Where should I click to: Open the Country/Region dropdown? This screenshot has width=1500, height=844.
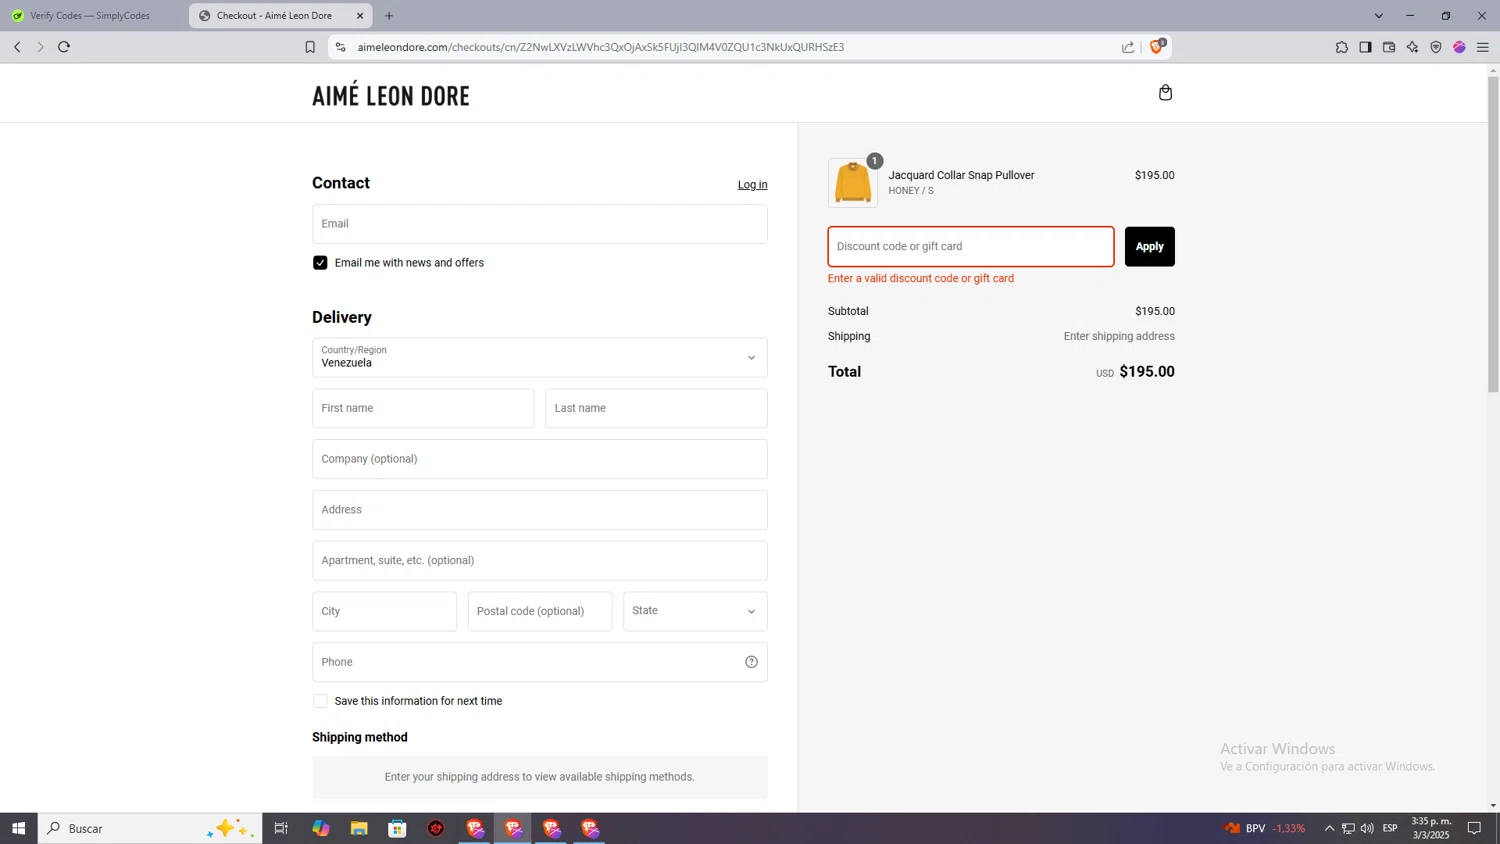click(540, 357)
